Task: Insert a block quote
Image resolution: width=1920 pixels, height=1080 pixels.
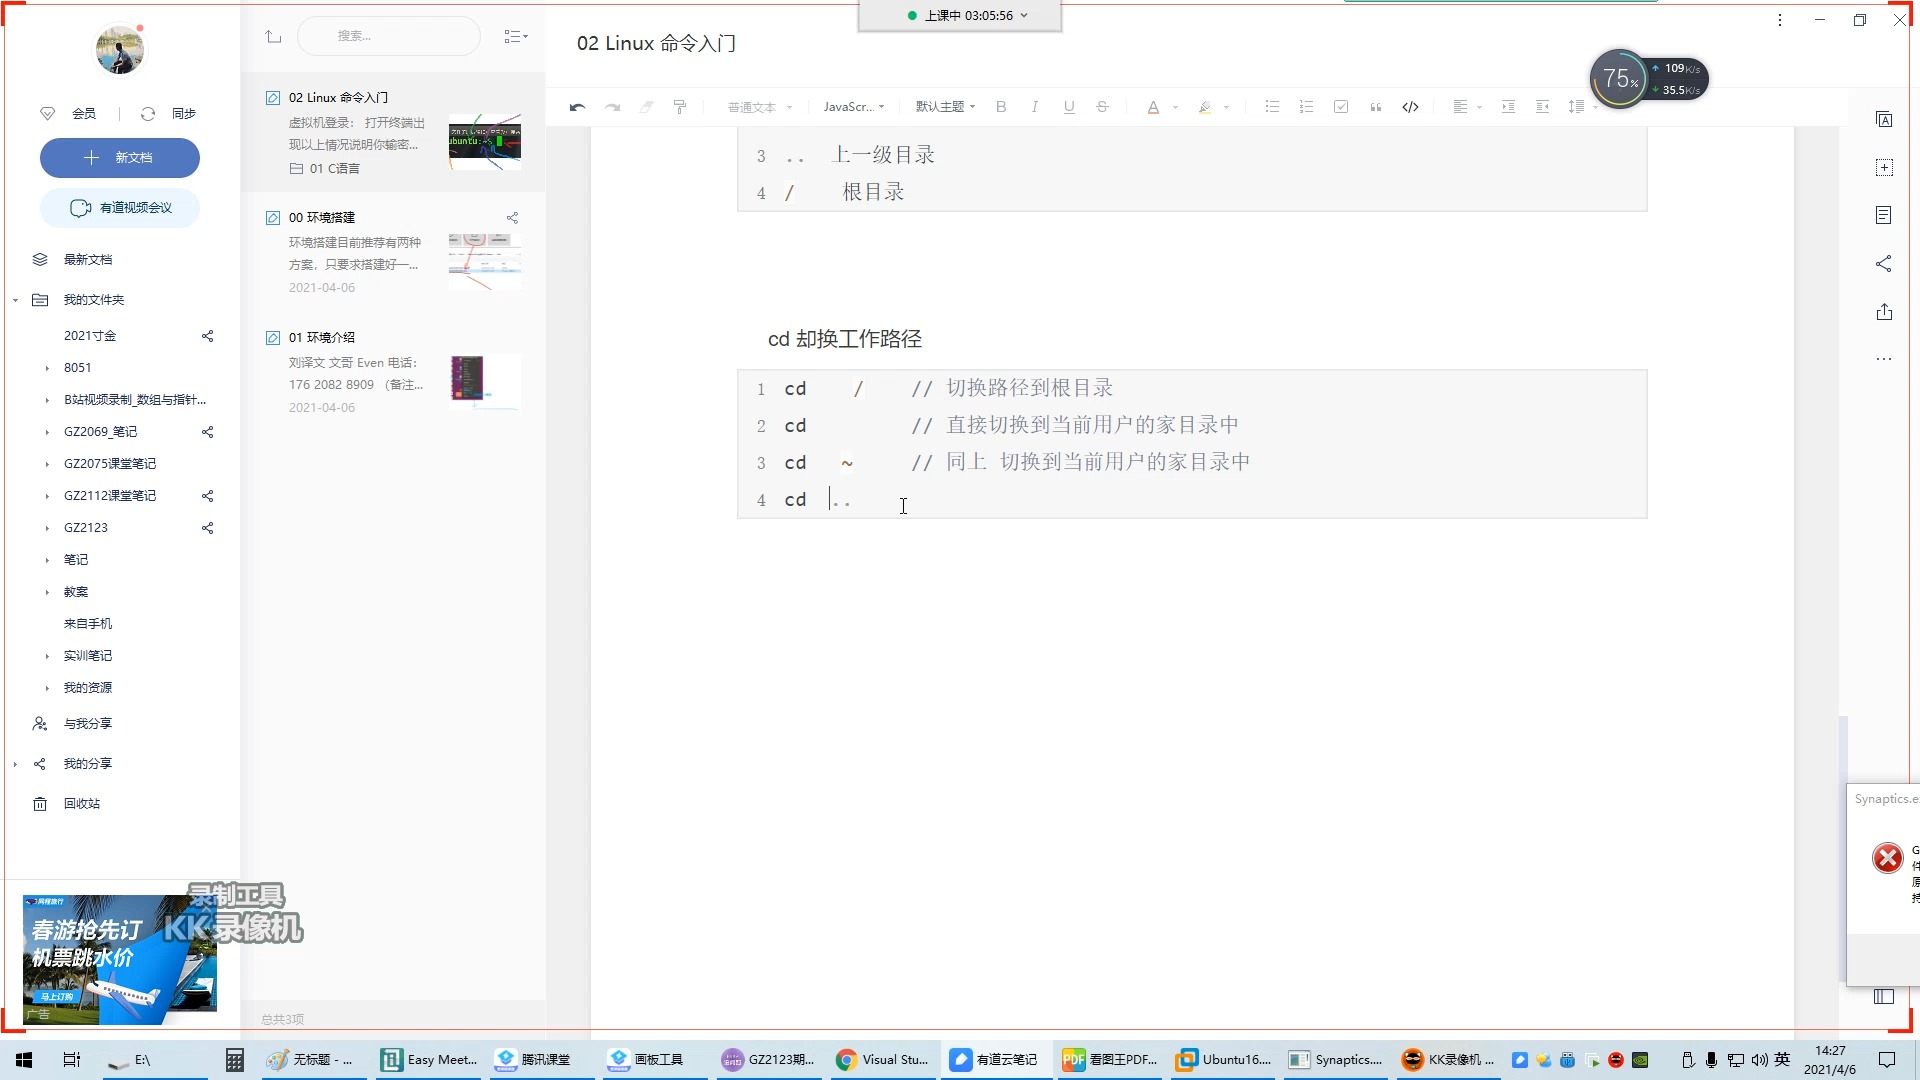Action: (x=1376, y=107)
